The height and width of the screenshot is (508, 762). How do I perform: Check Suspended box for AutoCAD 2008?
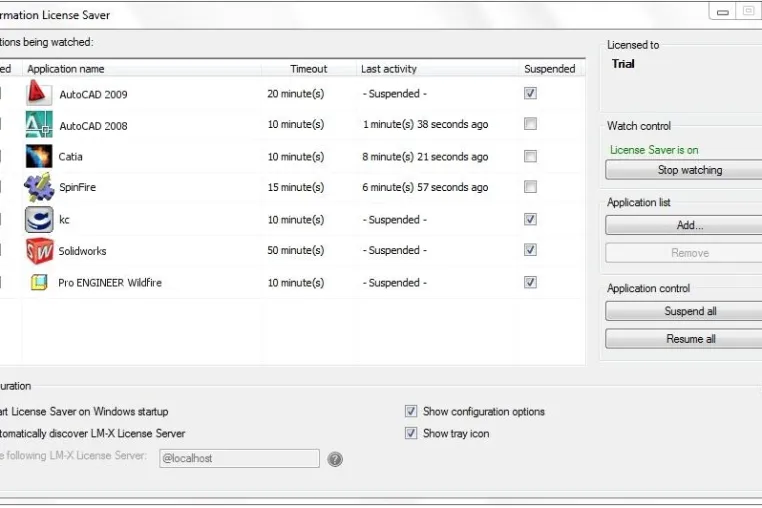(530, 123)
